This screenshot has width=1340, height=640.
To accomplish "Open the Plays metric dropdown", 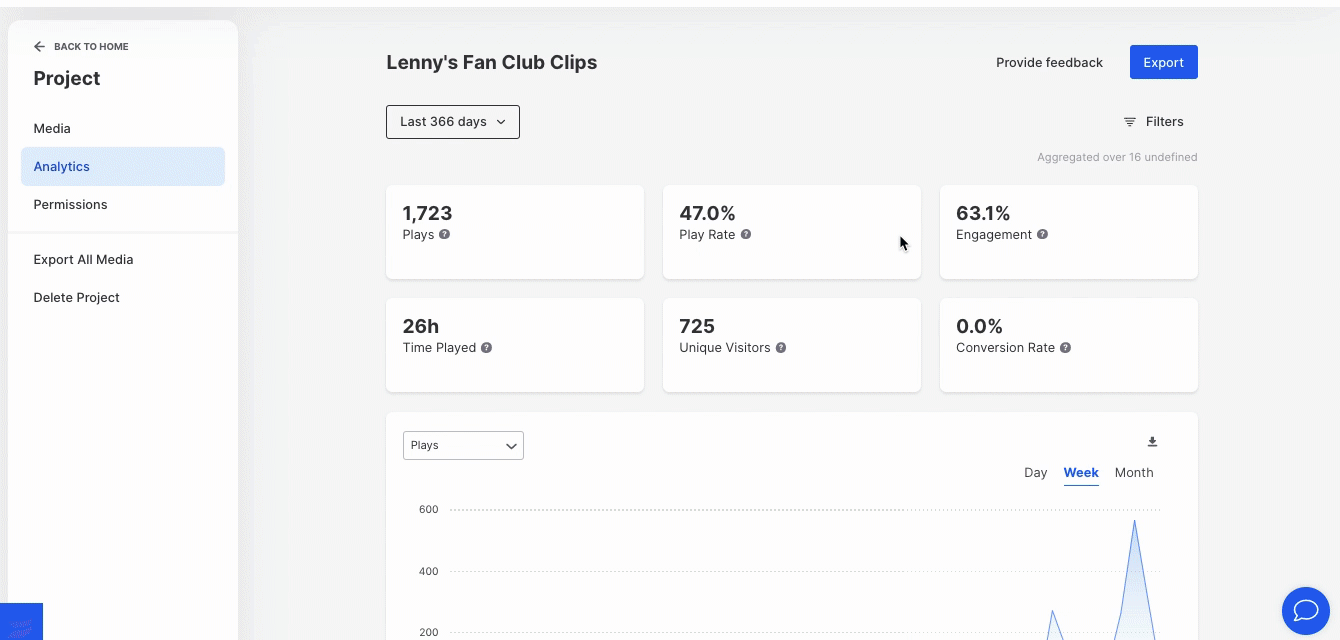I will click(463, 446).
